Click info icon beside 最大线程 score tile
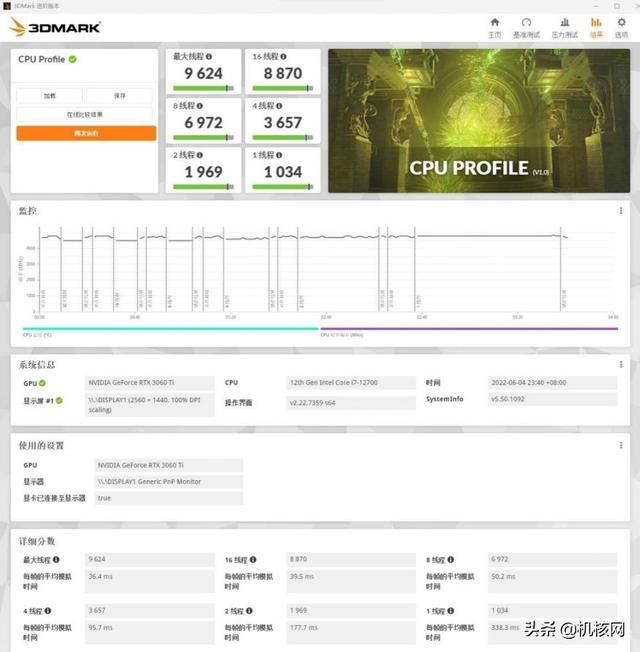 tap(209, 58)
